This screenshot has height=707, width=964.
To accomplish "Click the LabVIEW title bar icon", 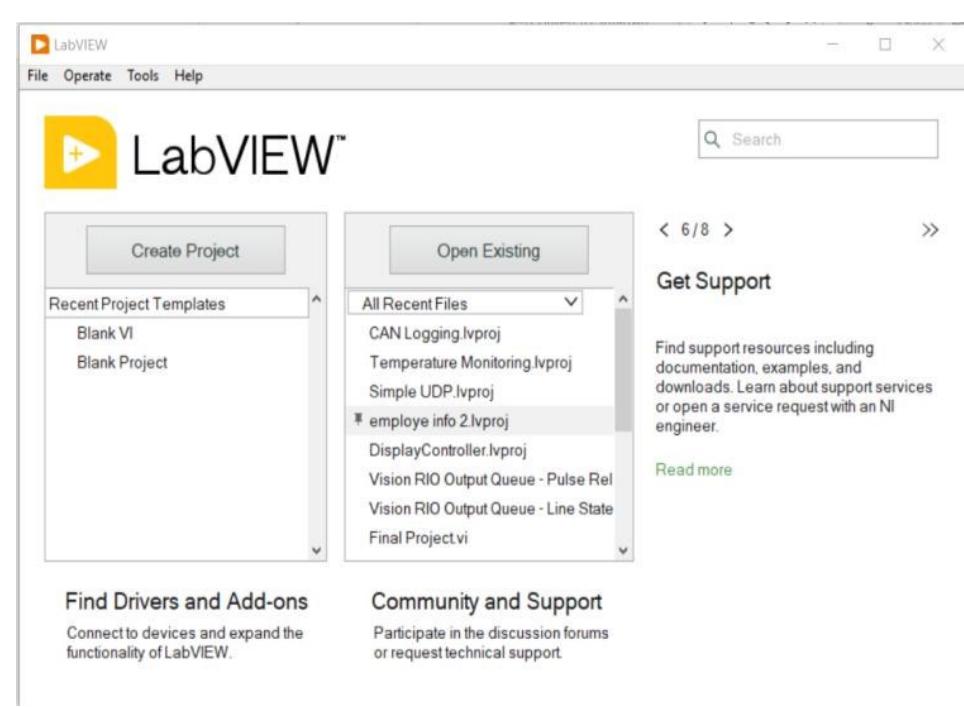I will [39, 44].
